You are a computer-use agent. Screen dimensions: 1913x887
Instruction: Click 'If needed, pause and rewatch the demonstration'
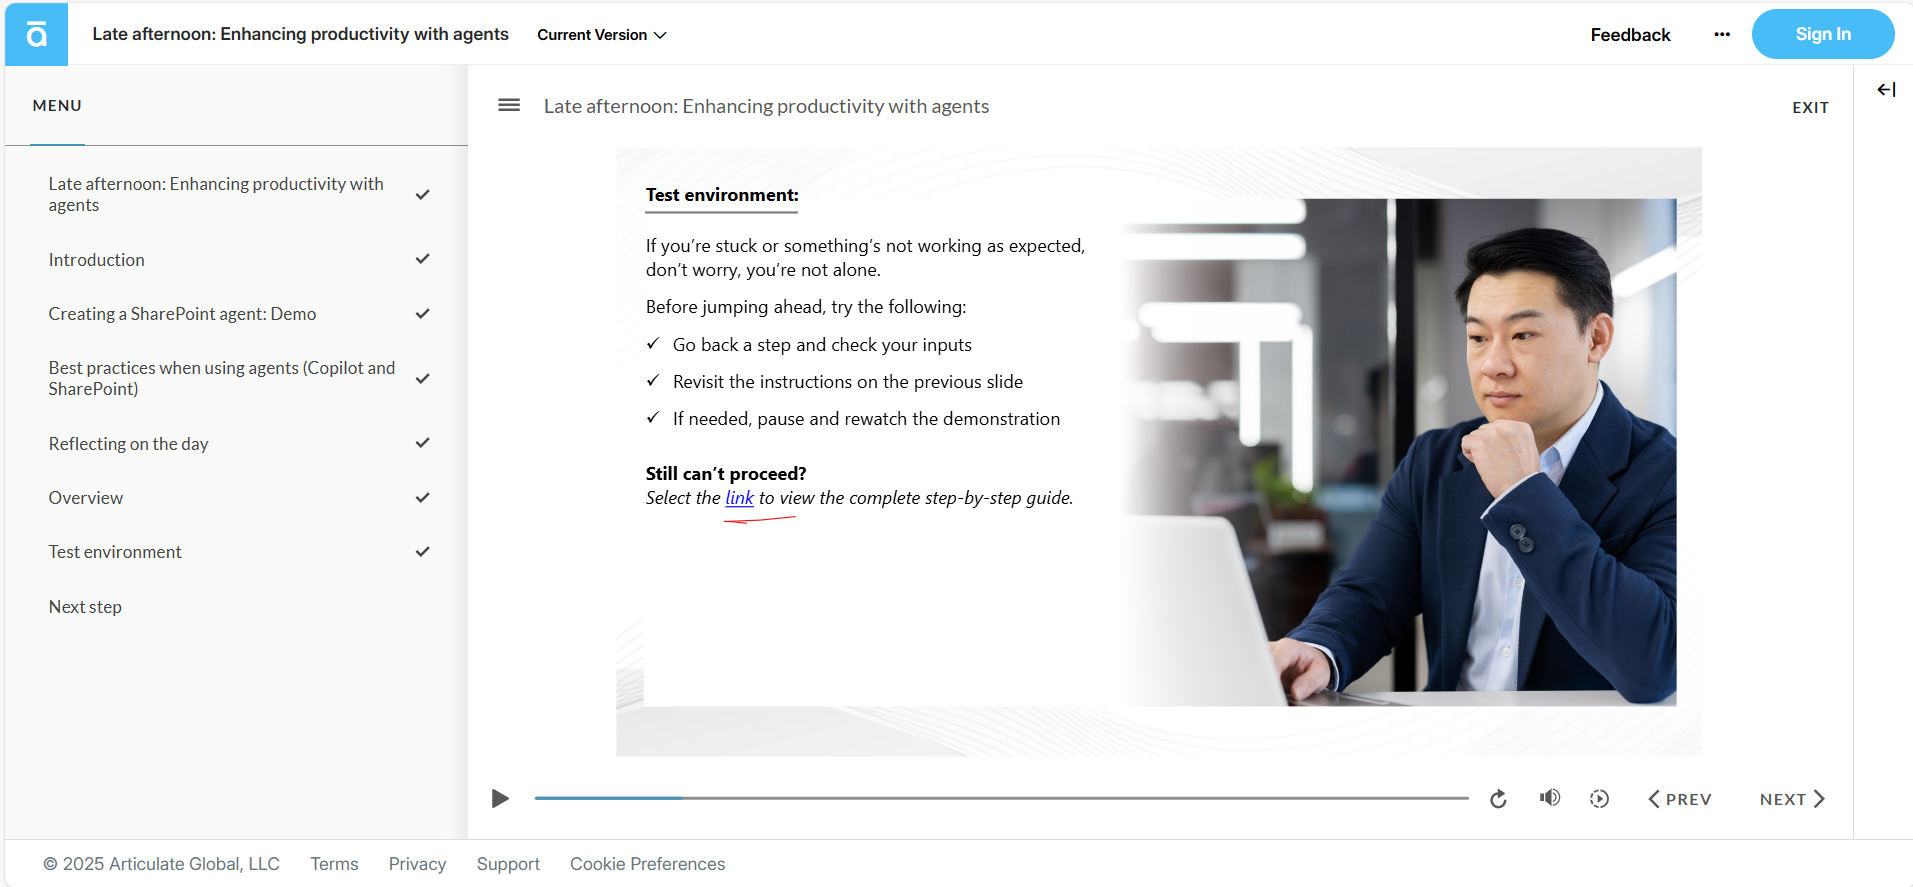pos(866,419)
